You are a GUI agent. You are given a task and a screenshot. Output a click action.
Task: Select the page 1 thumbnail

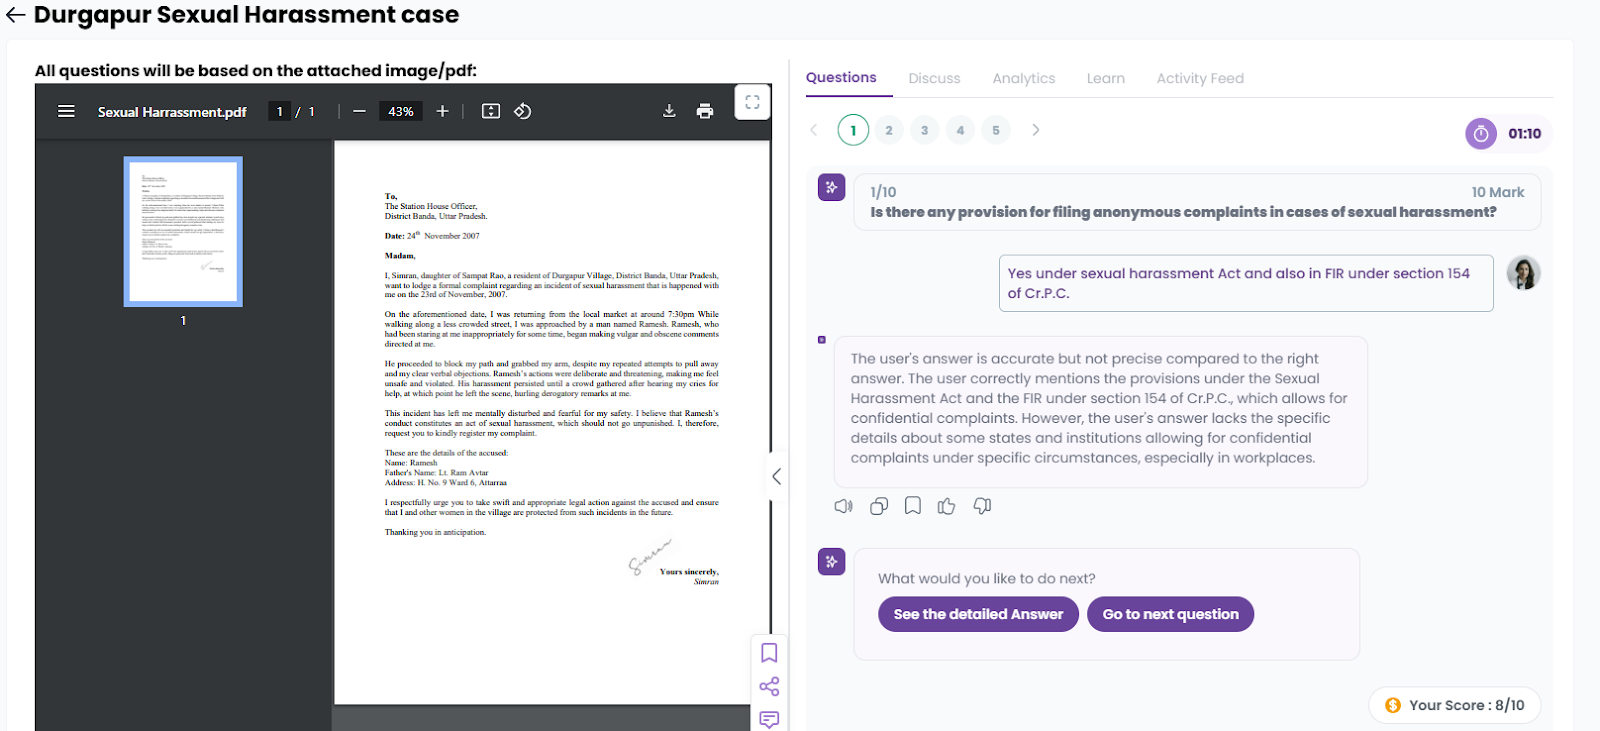183,231
